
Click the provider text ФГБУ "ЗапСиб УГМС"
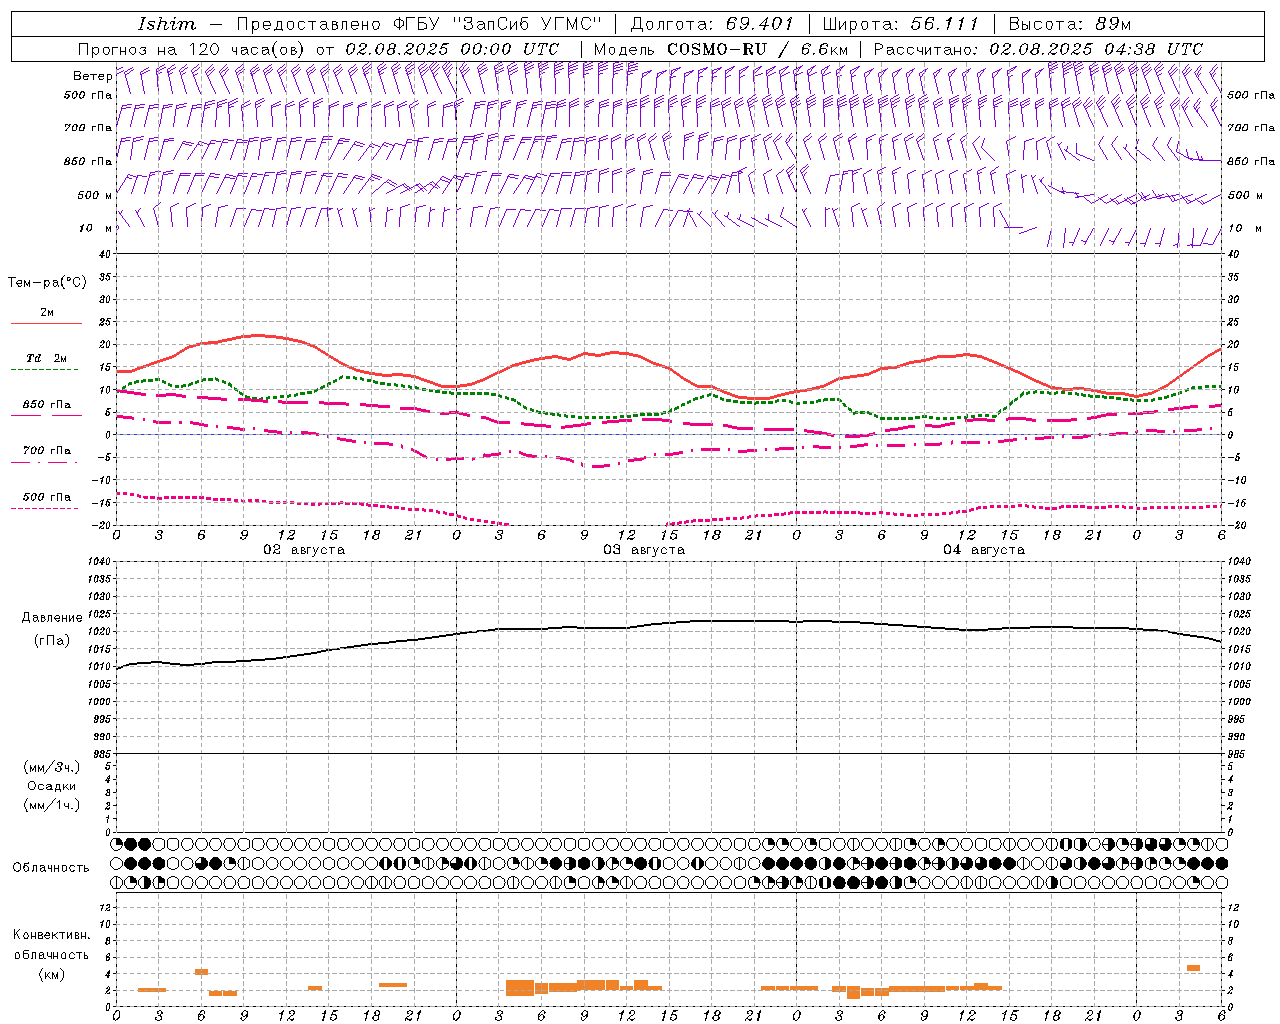[x=497, y=24]
